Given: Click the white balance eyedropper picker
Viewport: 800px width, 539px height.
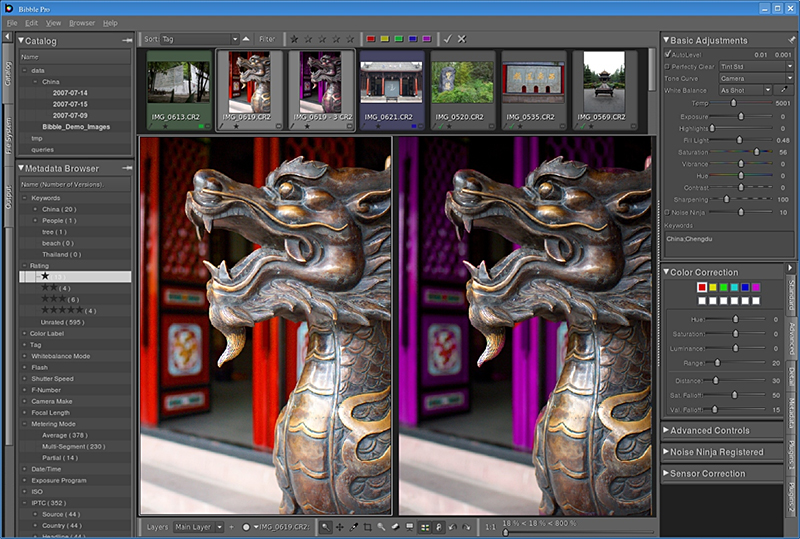Looking at the screenshot, I should pyautogui.click(x=782, y=90).
